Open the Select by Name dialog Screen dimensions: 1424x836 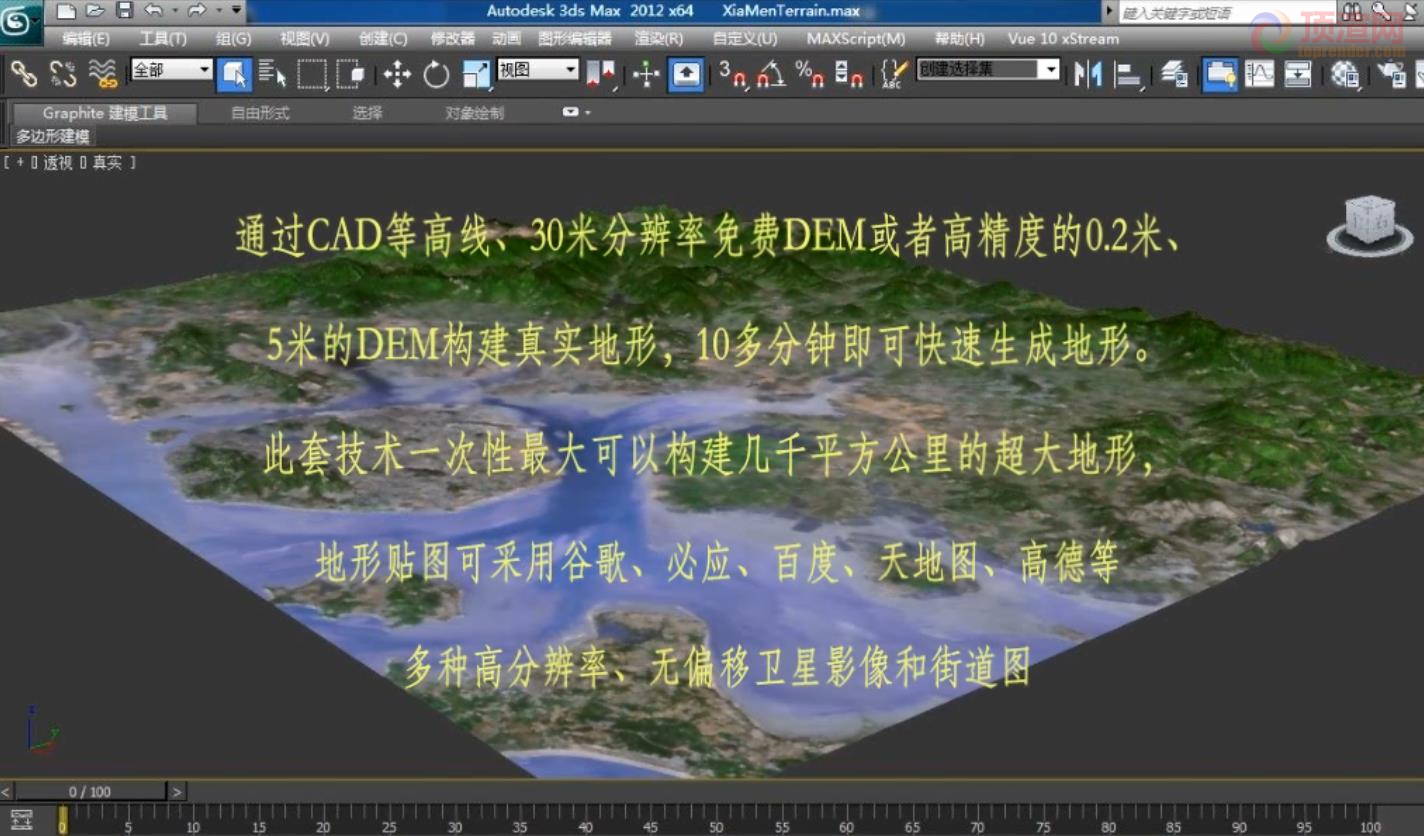[272, 74]
